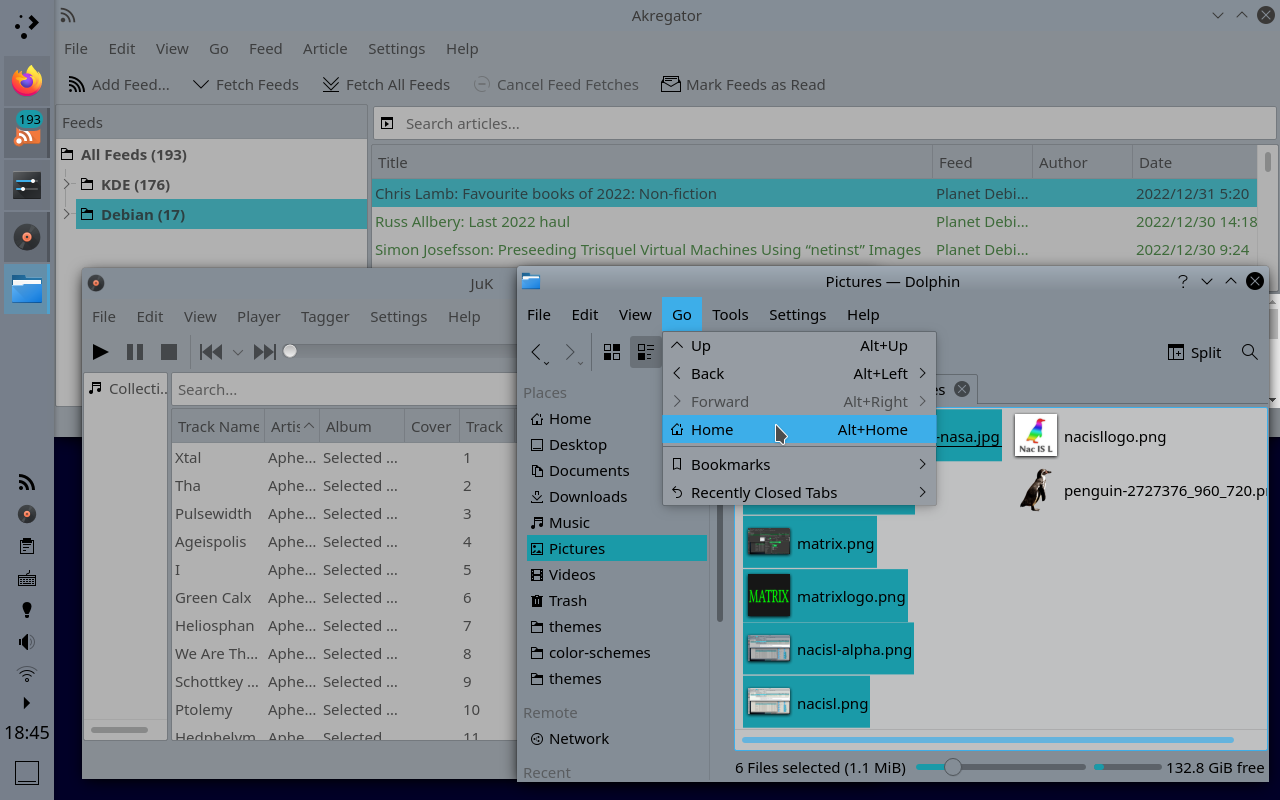Click JuK Search field
Screen dimensions: 1280x800
(345, 390)
